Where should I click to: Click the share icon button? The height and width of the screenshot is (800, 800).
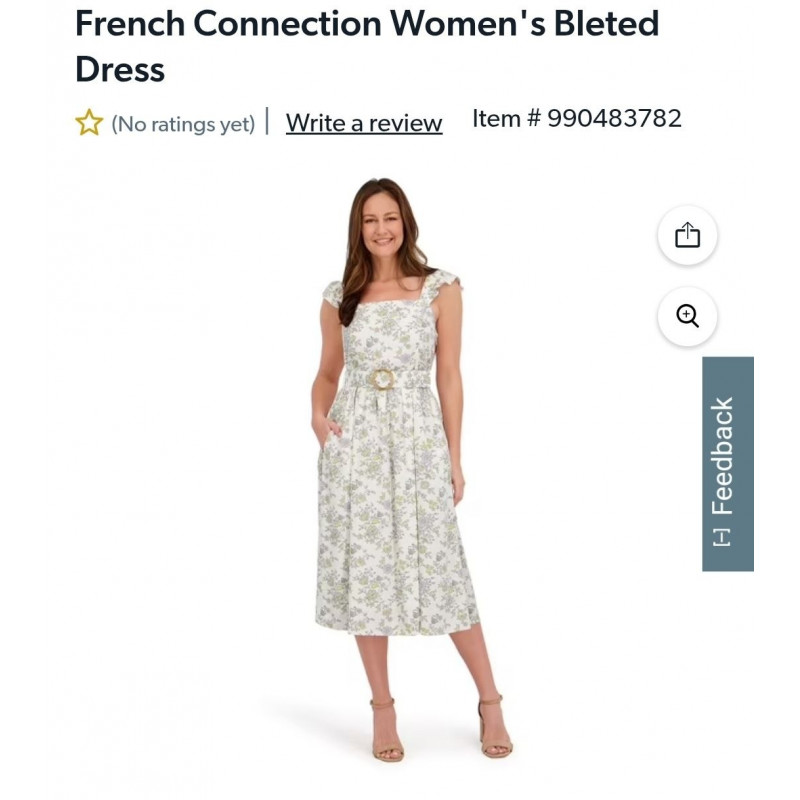687,236
